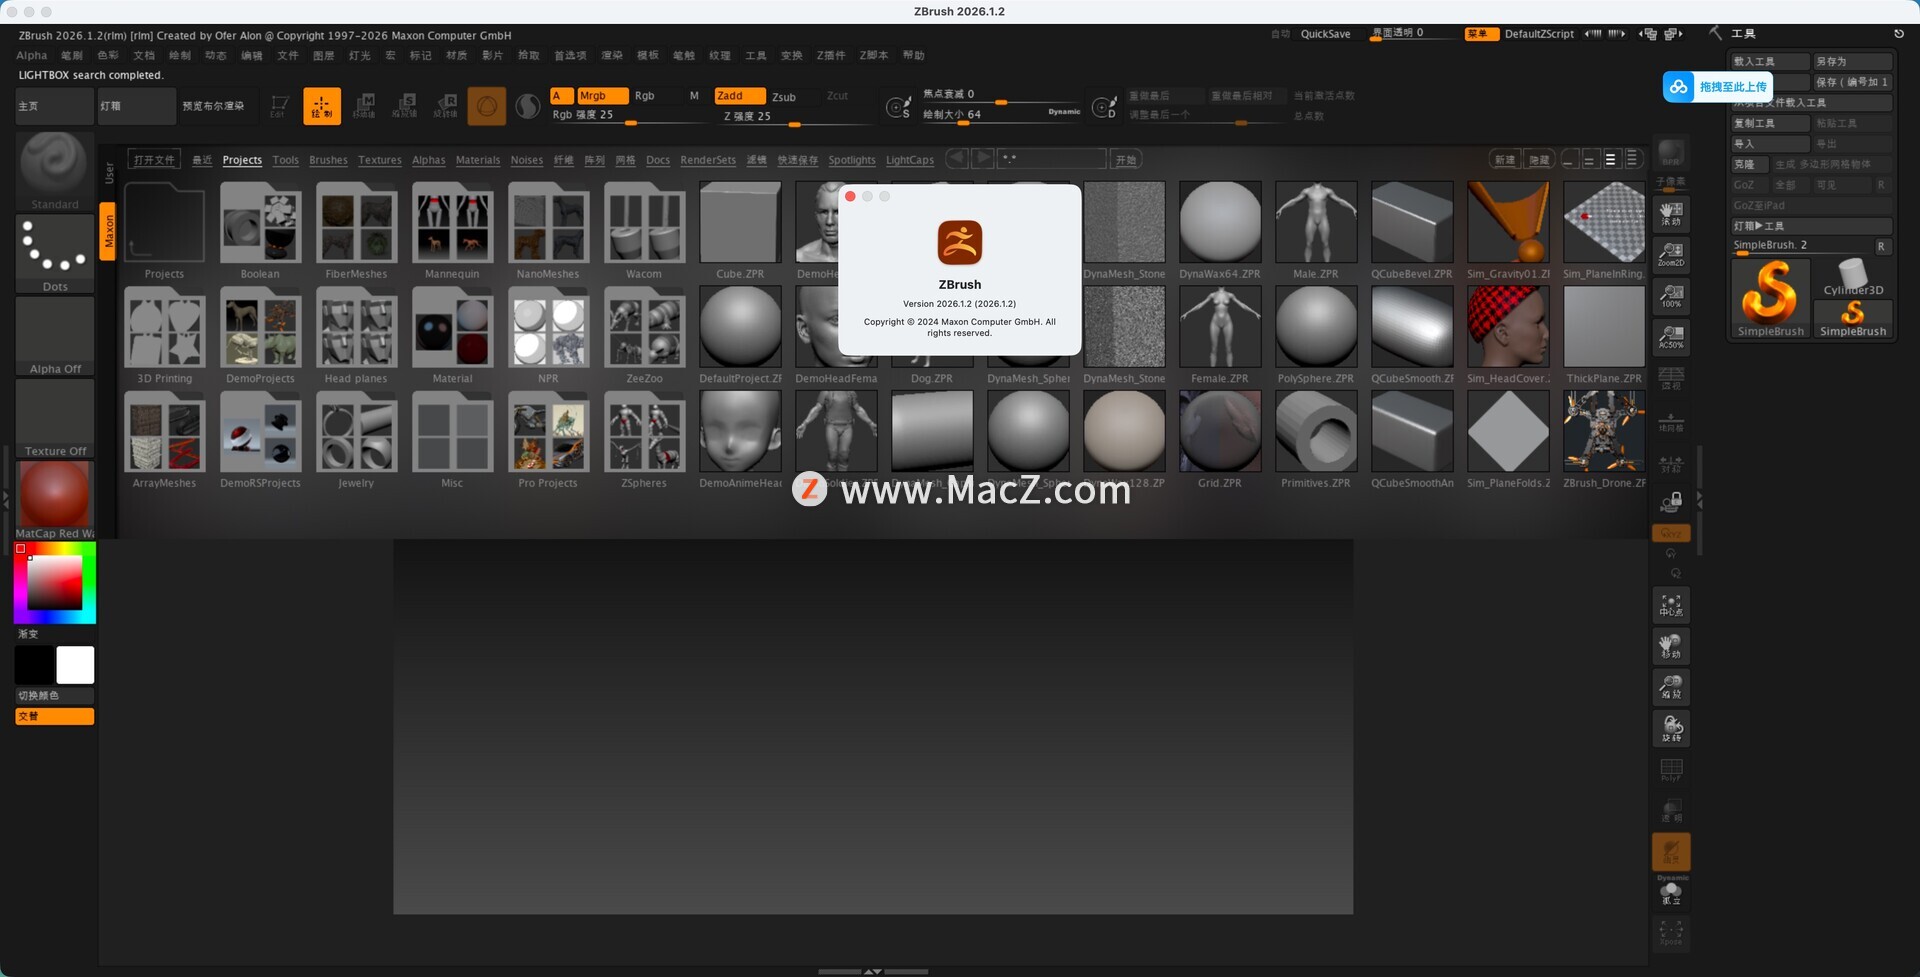Activate the orange Draw mode button
This screenshot has width=1920, height=977.
pyautogui.click(x=321, y=106)
